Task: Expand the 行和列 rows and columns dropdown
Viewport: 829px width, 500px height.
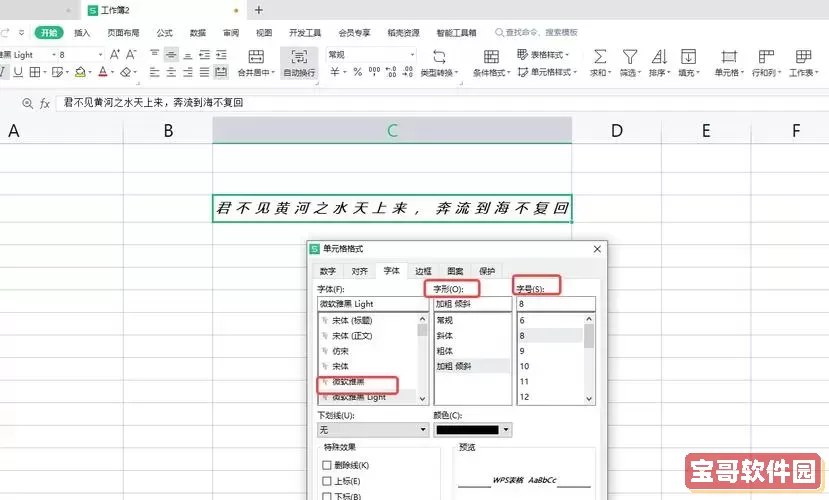Action: tap(779, 73)
